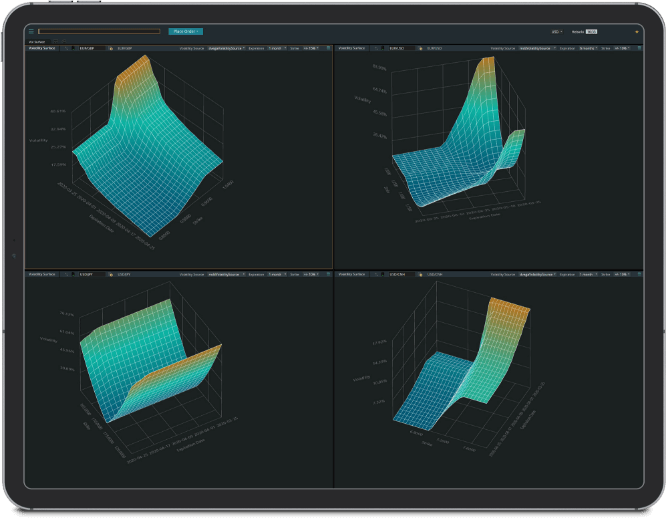The image size is (668, 531).
Task: Click the options icon at top-left panel's right edge
Action: (328, 47)
